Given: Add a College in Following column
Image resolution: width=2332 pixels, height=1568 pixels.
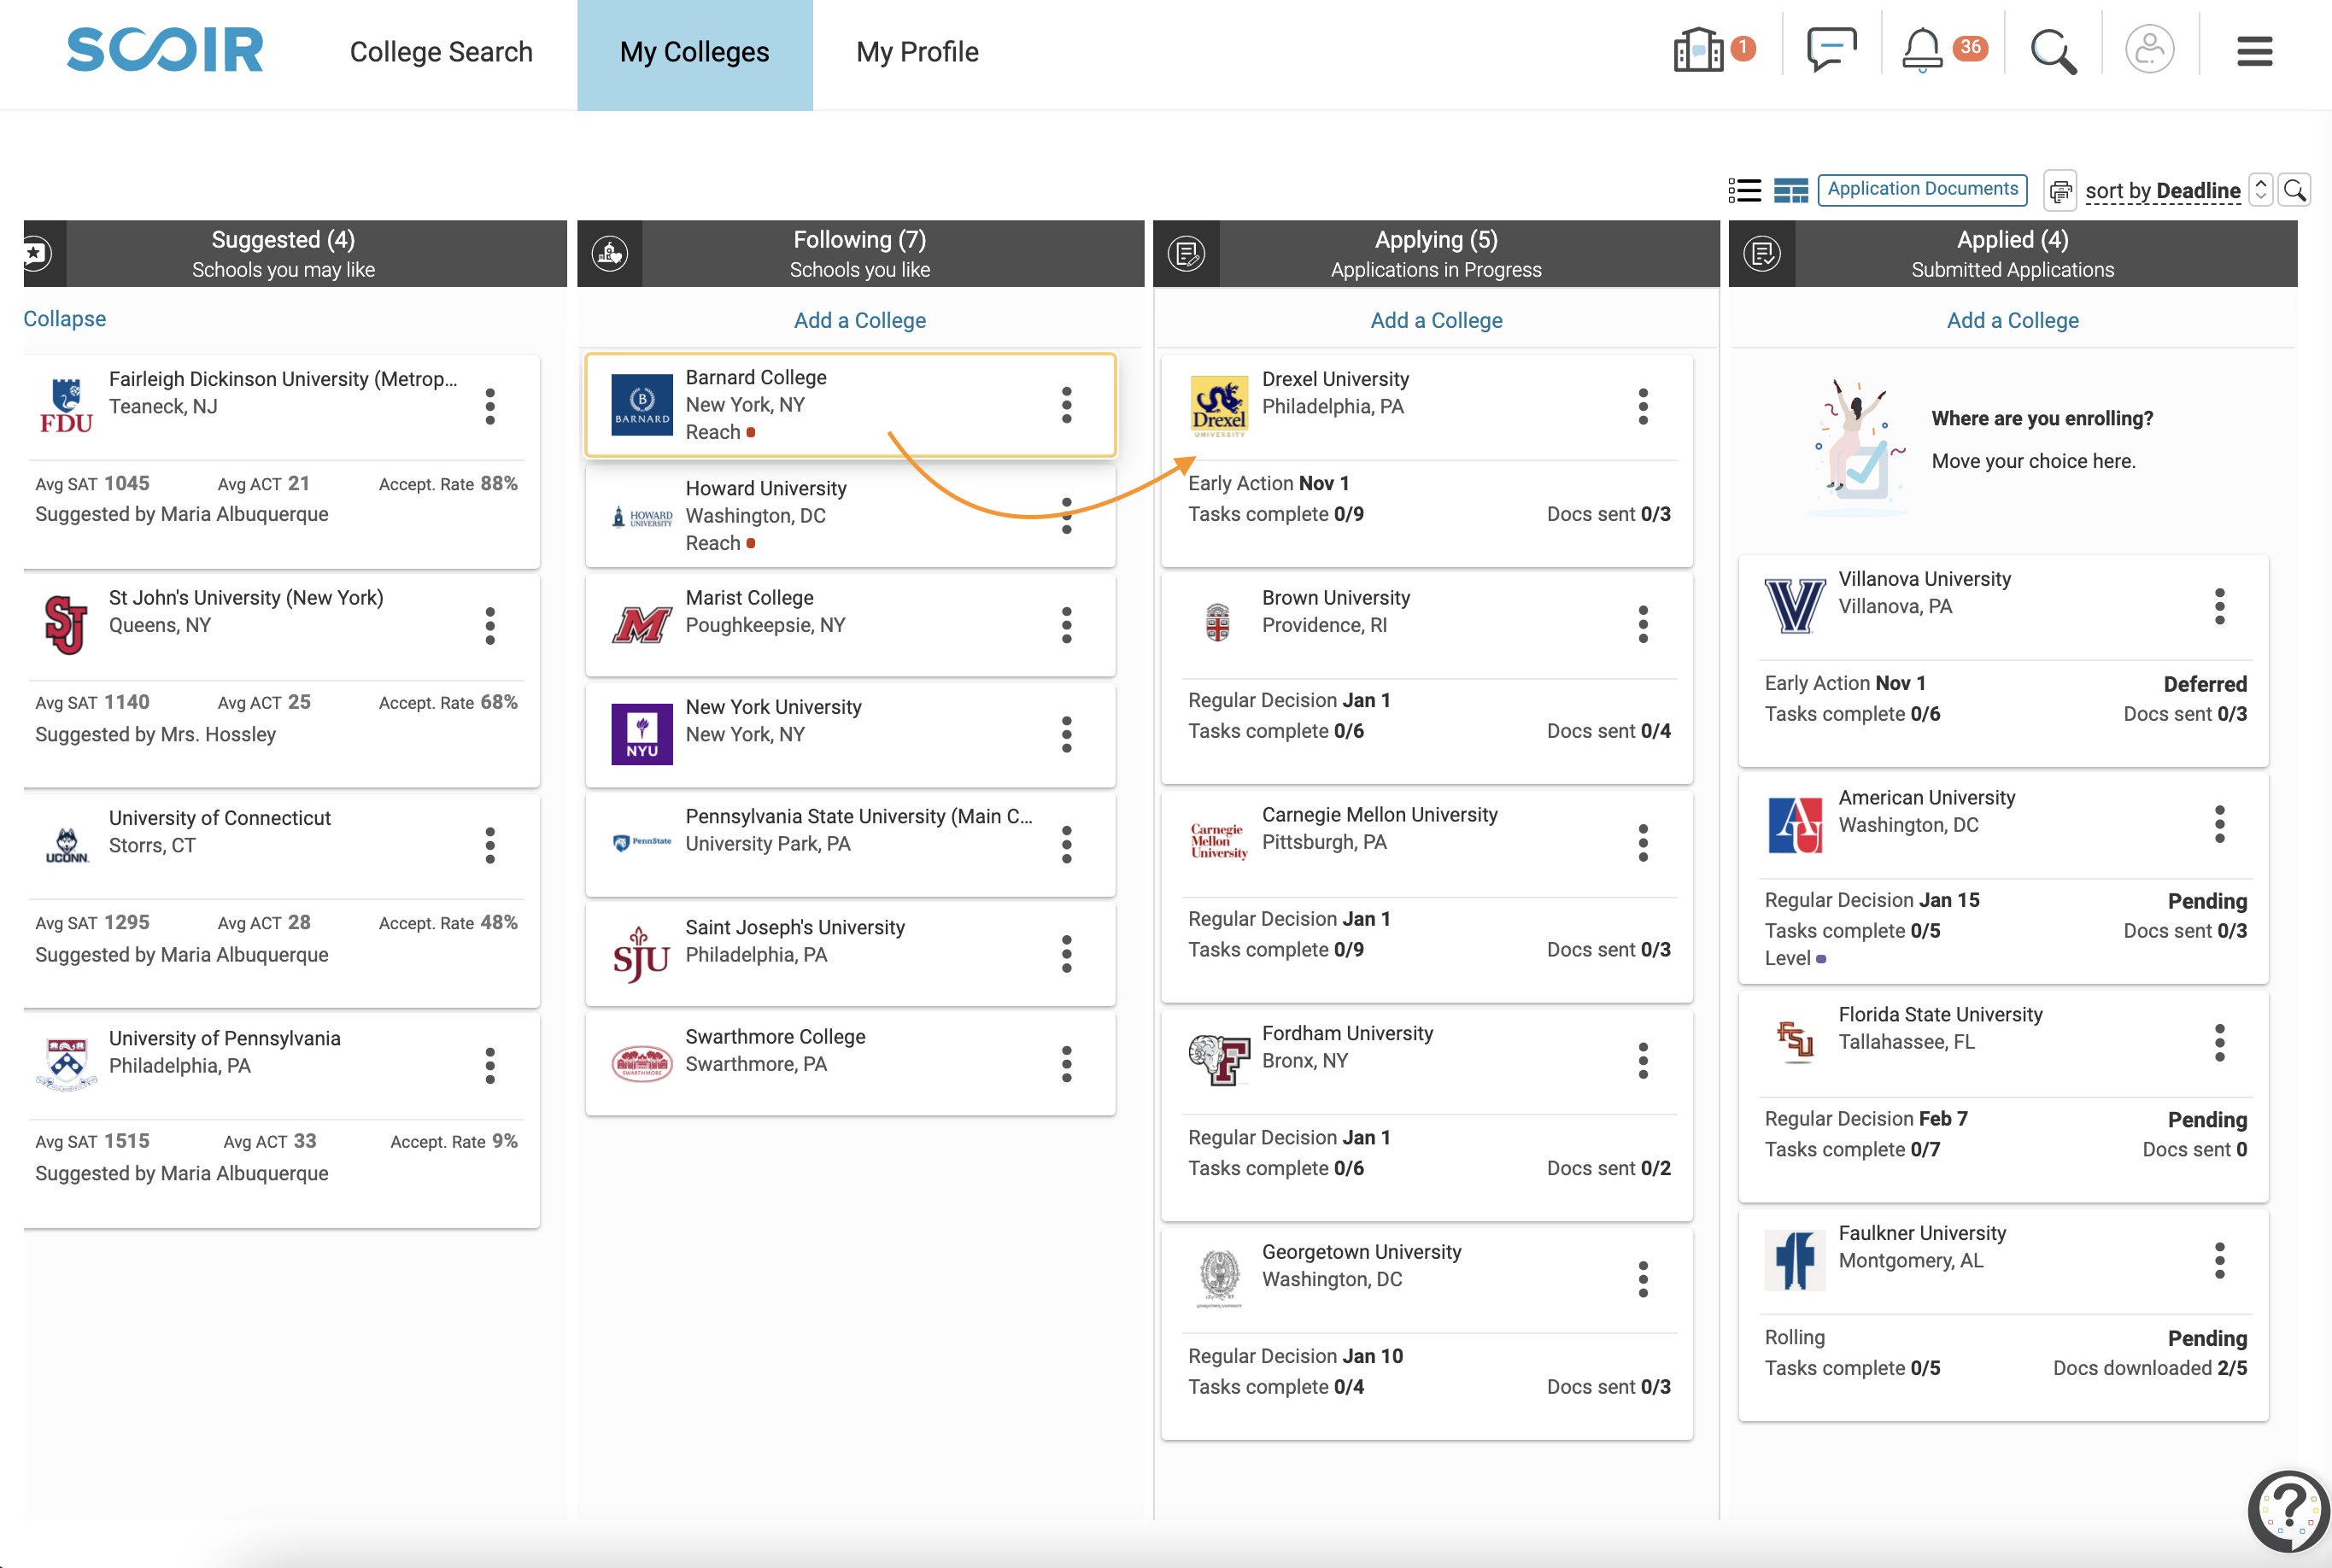Looking at the screenshot, I should 860,320.
